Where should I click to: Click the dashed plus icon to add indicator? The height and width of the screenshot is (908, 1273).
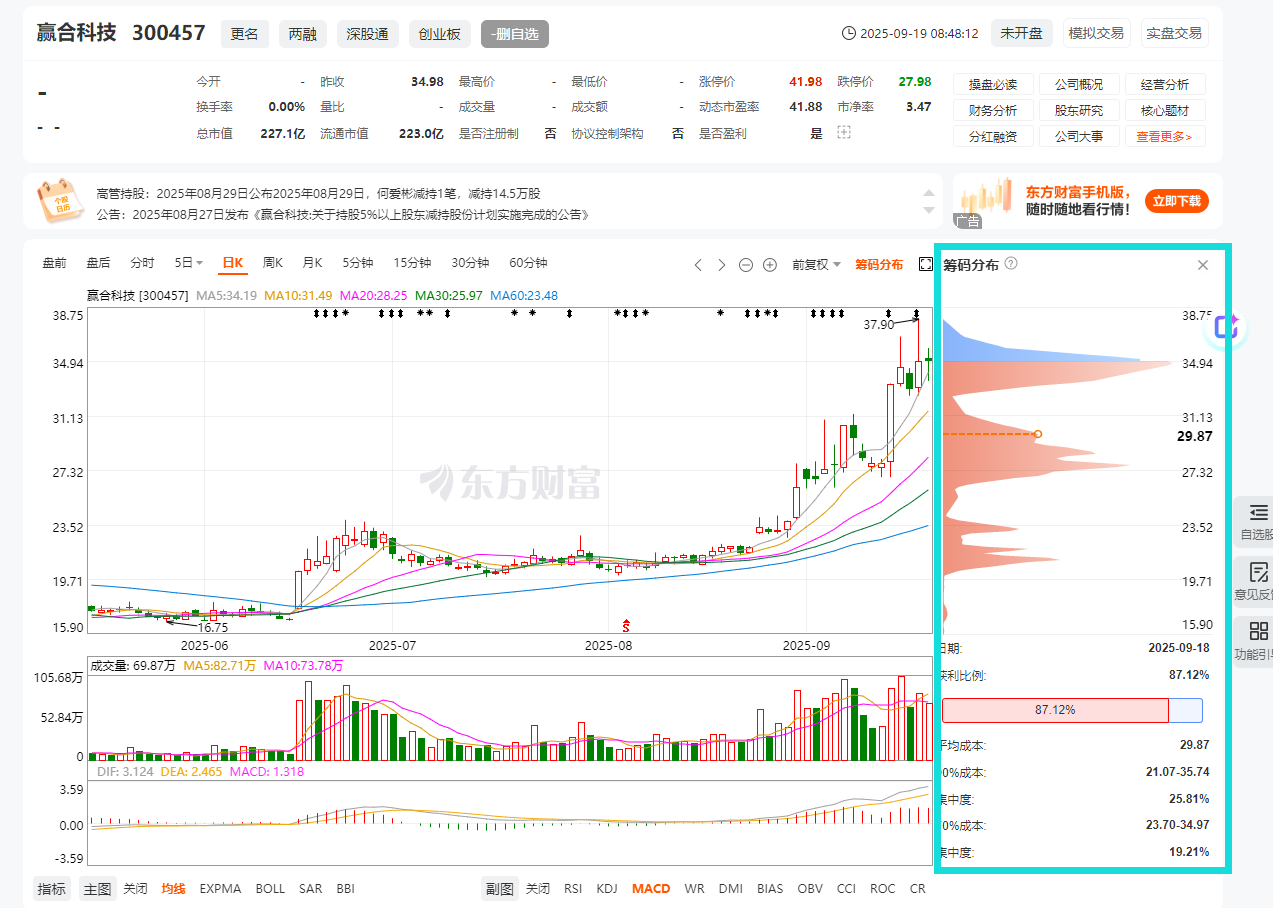point(844,132)
